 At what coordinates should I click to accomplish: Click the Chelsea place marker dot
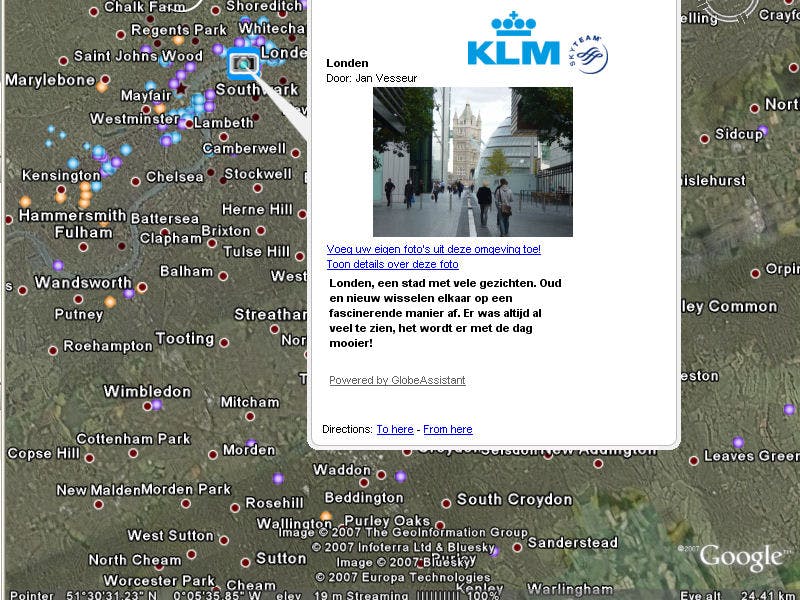click(136, 181)
